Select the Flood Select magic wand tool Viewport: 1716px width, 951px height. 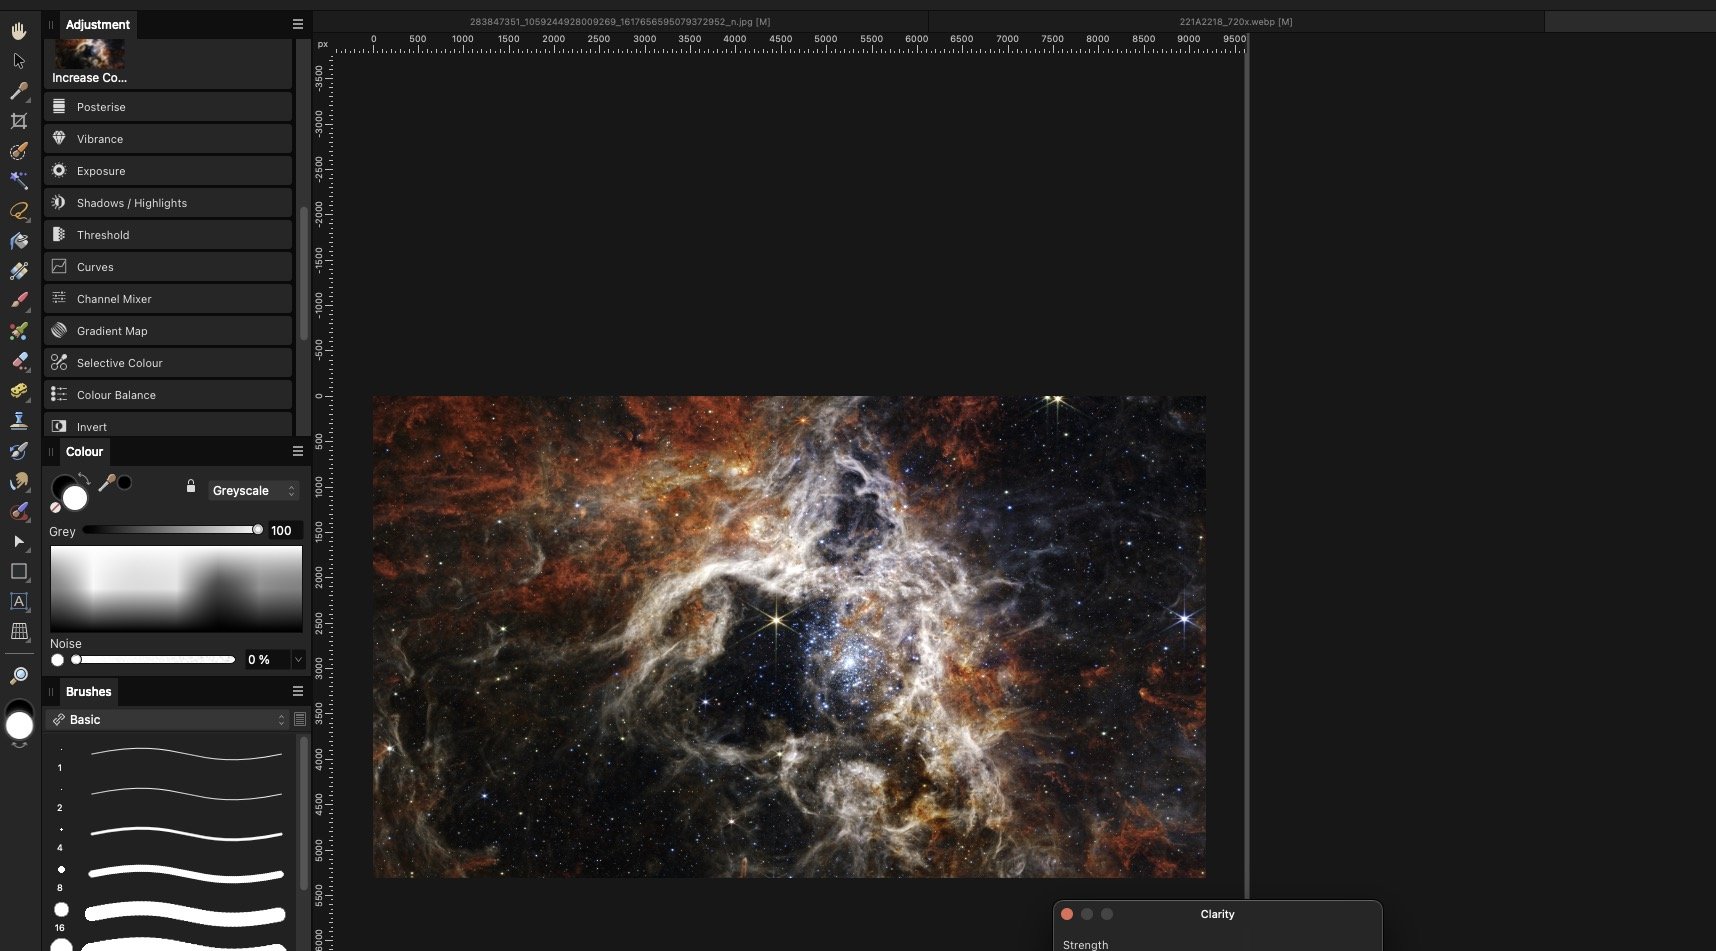tap(19, 181)
